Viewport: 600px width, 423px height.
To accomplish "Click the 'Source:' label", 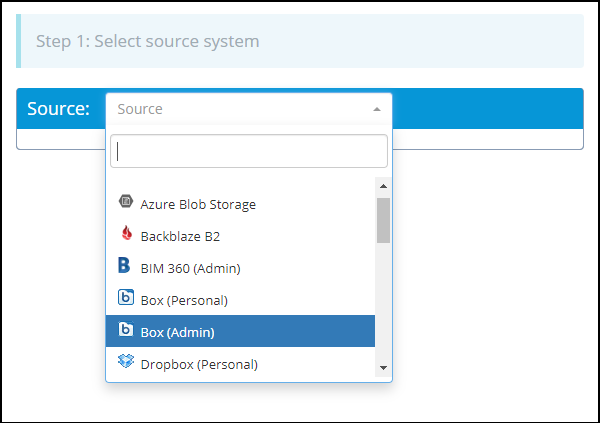I will [58, 108].
